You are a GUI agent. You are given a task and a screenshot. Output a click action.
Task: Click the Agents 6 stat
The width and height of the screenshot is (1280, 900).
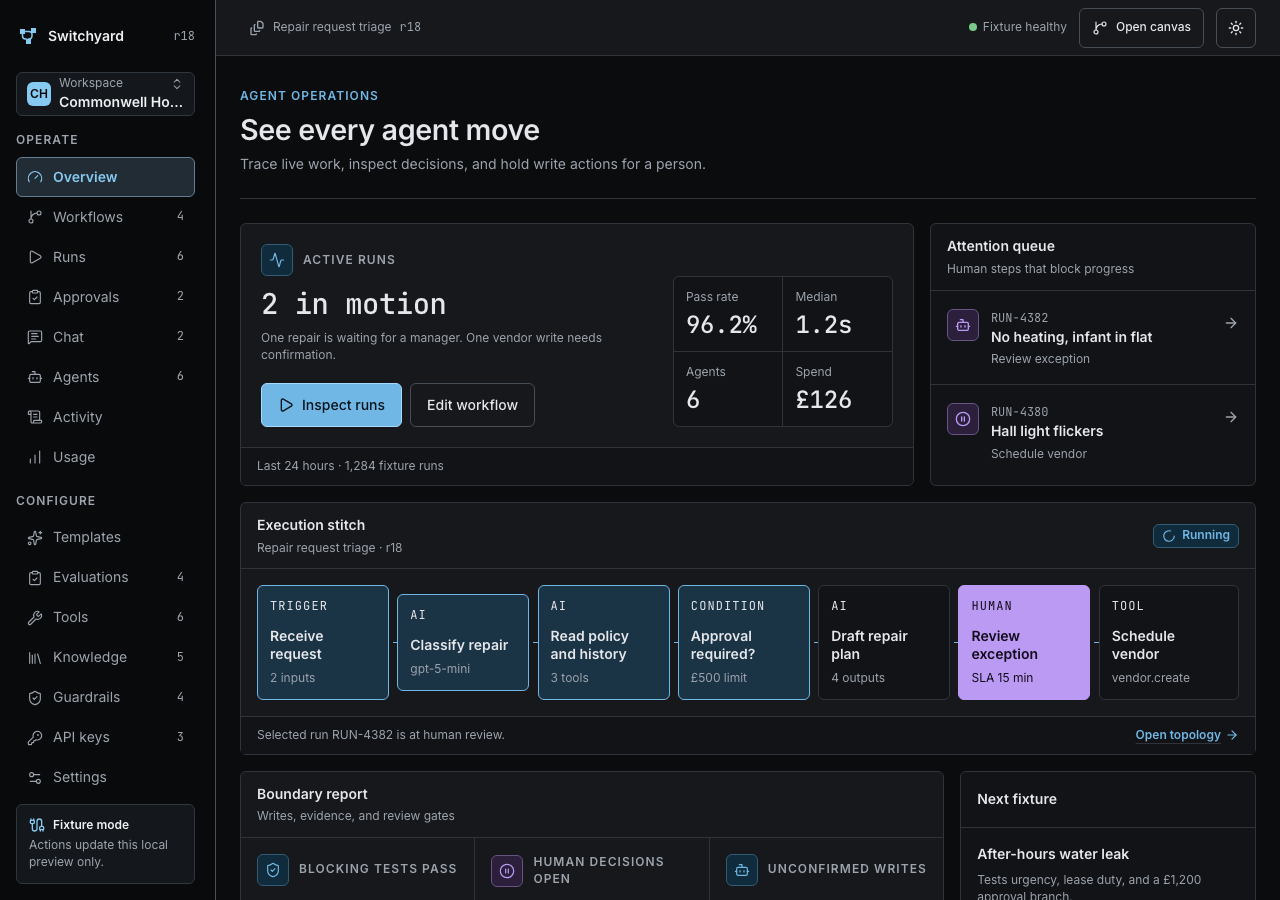click(x=728, y=389)
